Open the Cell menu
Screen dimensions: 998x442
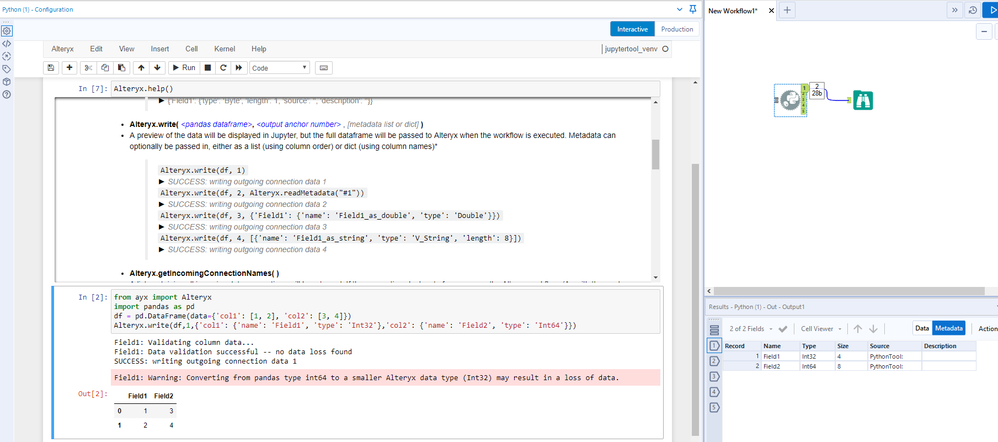tap(192, 49)
